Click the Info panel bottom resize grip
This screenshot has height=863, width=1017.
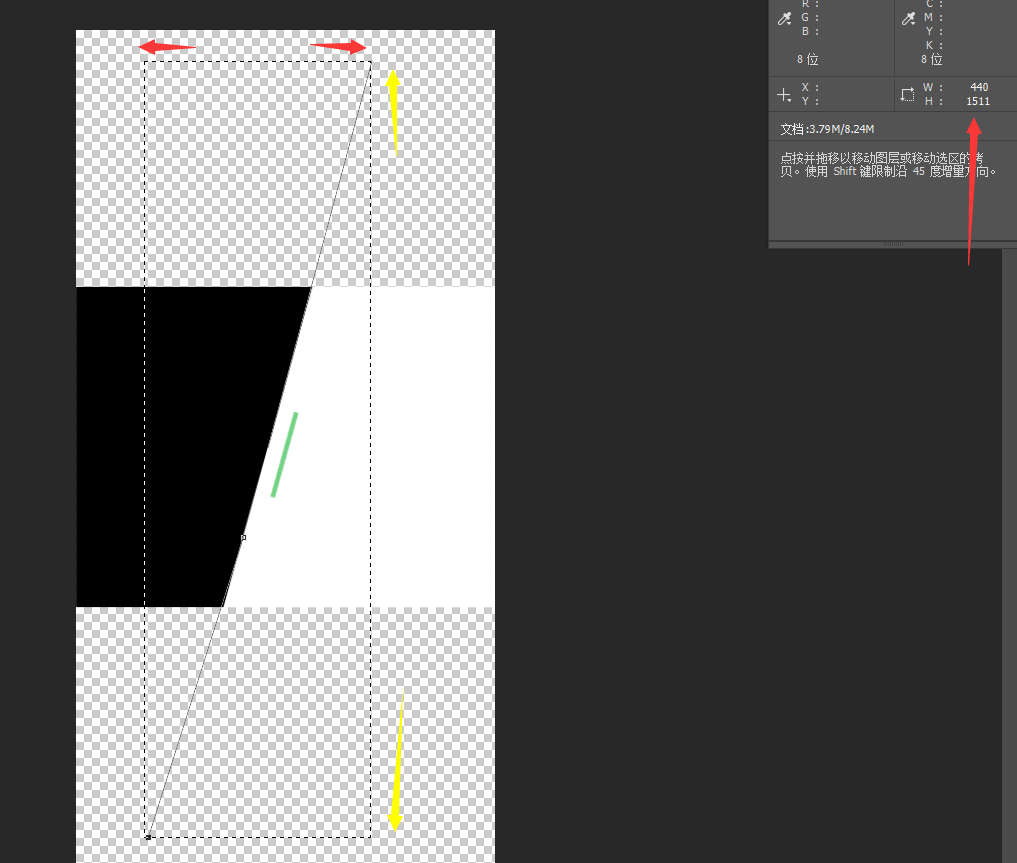tap(892, 244)
